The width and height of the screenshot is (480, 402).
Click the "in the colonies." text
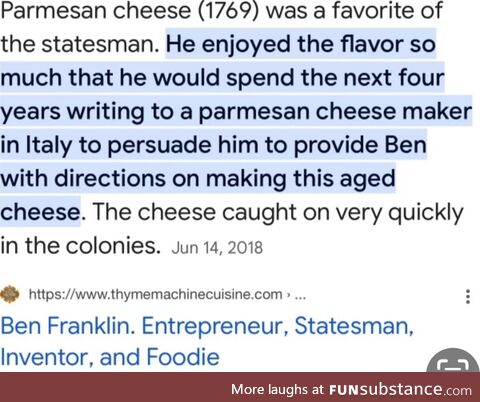pos(80,245)
